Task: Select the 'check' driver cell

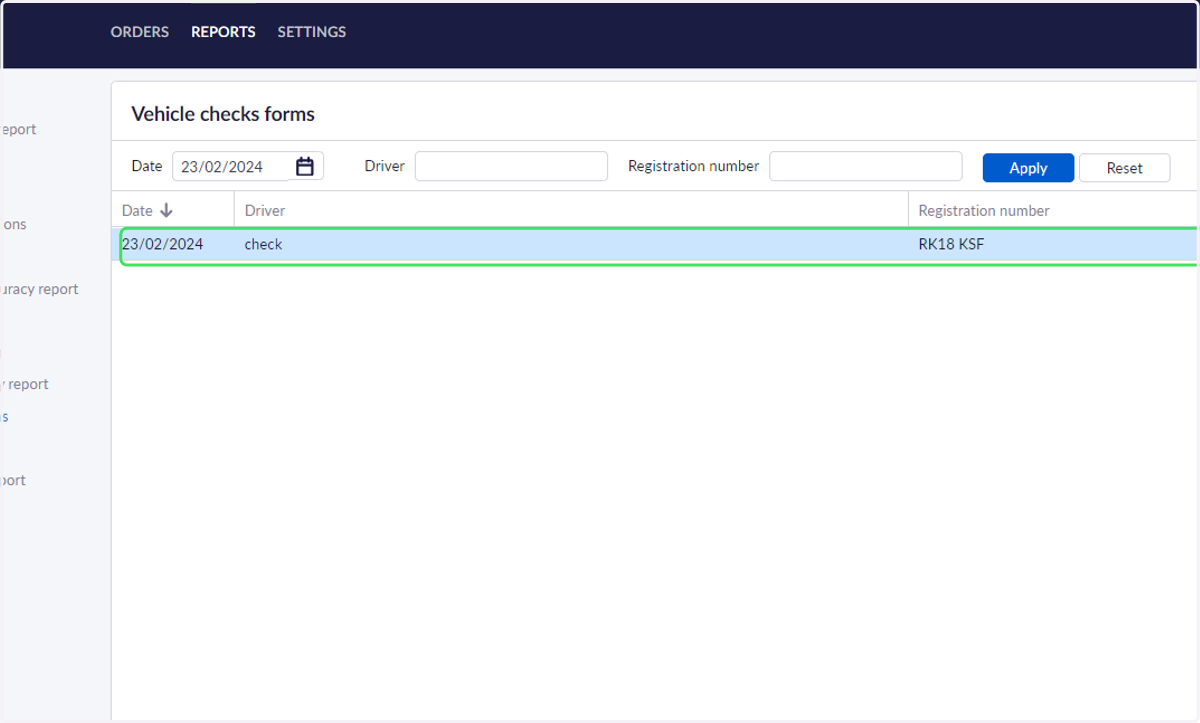Action: tap(263, 244)
